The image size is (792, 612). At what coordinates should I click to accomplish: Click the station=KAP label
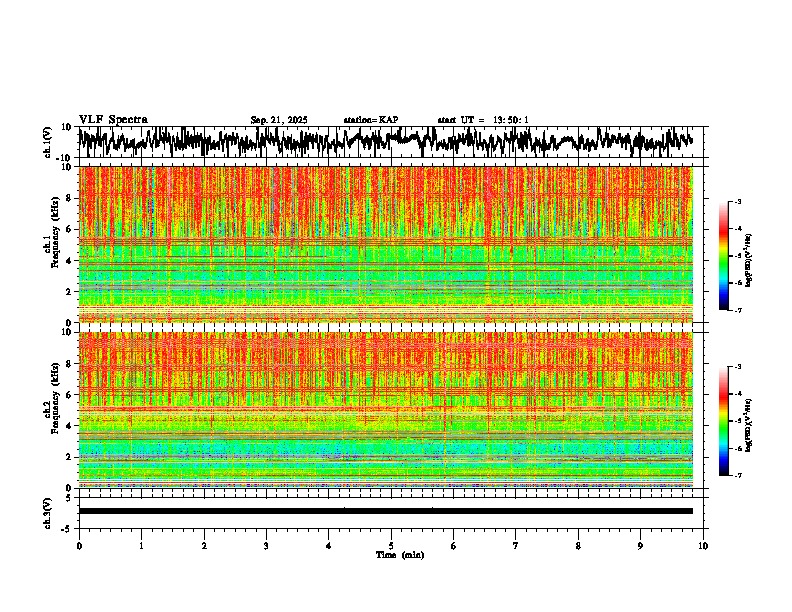click(x=371, y=120)
